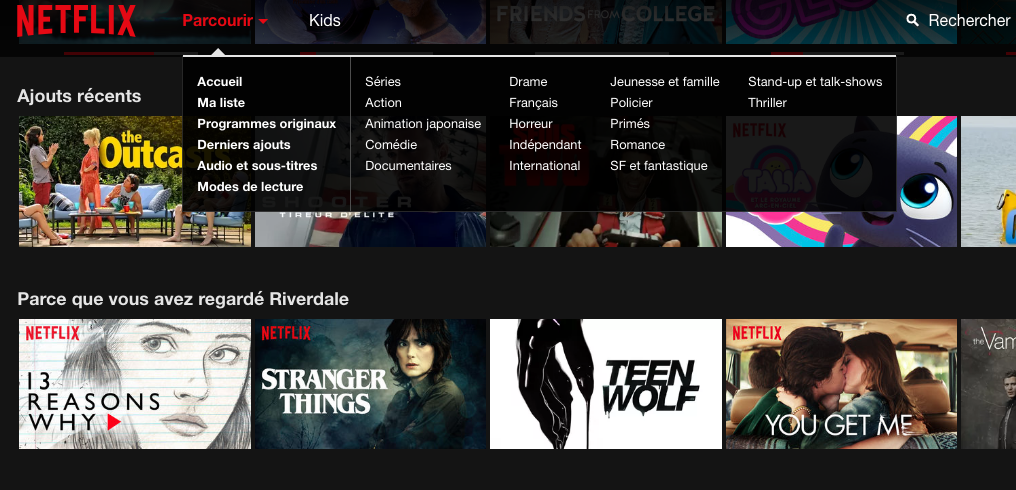Pick the Documentaires genre link
This screenshot has height=490, width=1016.
[408, 165]
